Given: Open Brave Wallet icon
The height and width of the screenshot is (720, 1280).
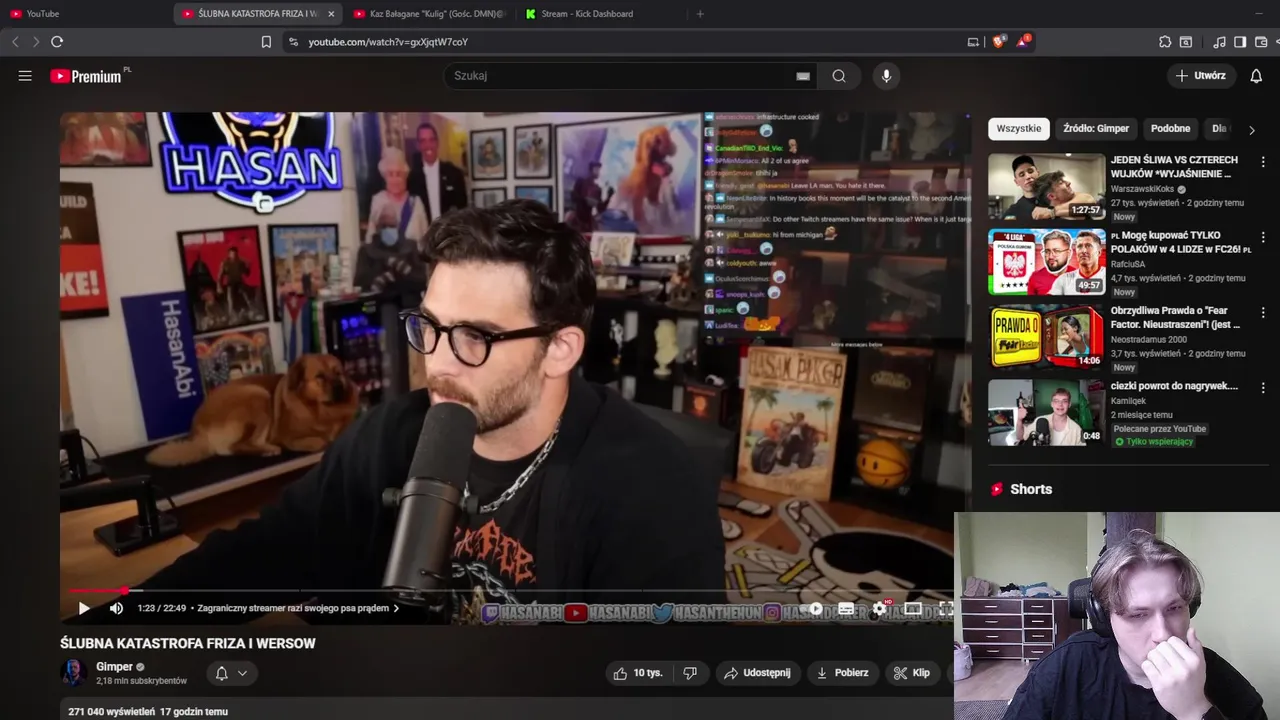Looking at the screenshot, I should click(x=1261, y=42).
